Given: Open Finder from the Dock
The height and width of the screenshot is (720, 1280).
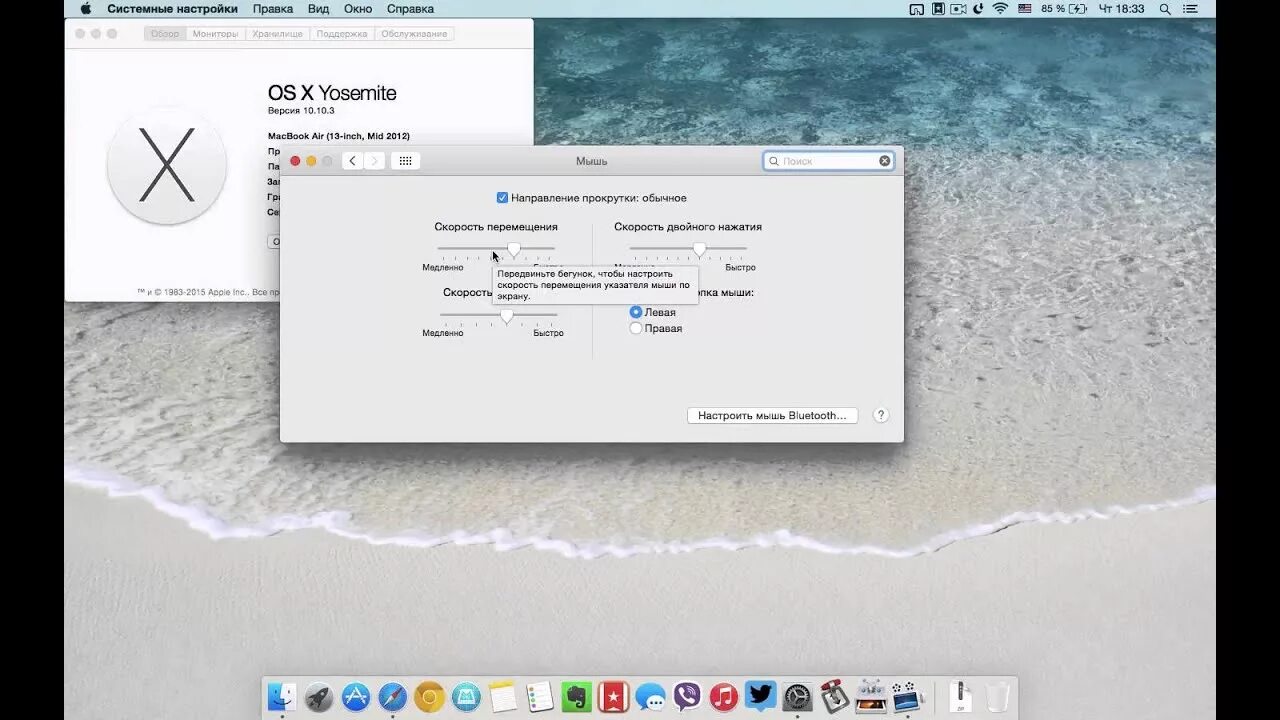Looking at the screenshot, I should (282, 696).
